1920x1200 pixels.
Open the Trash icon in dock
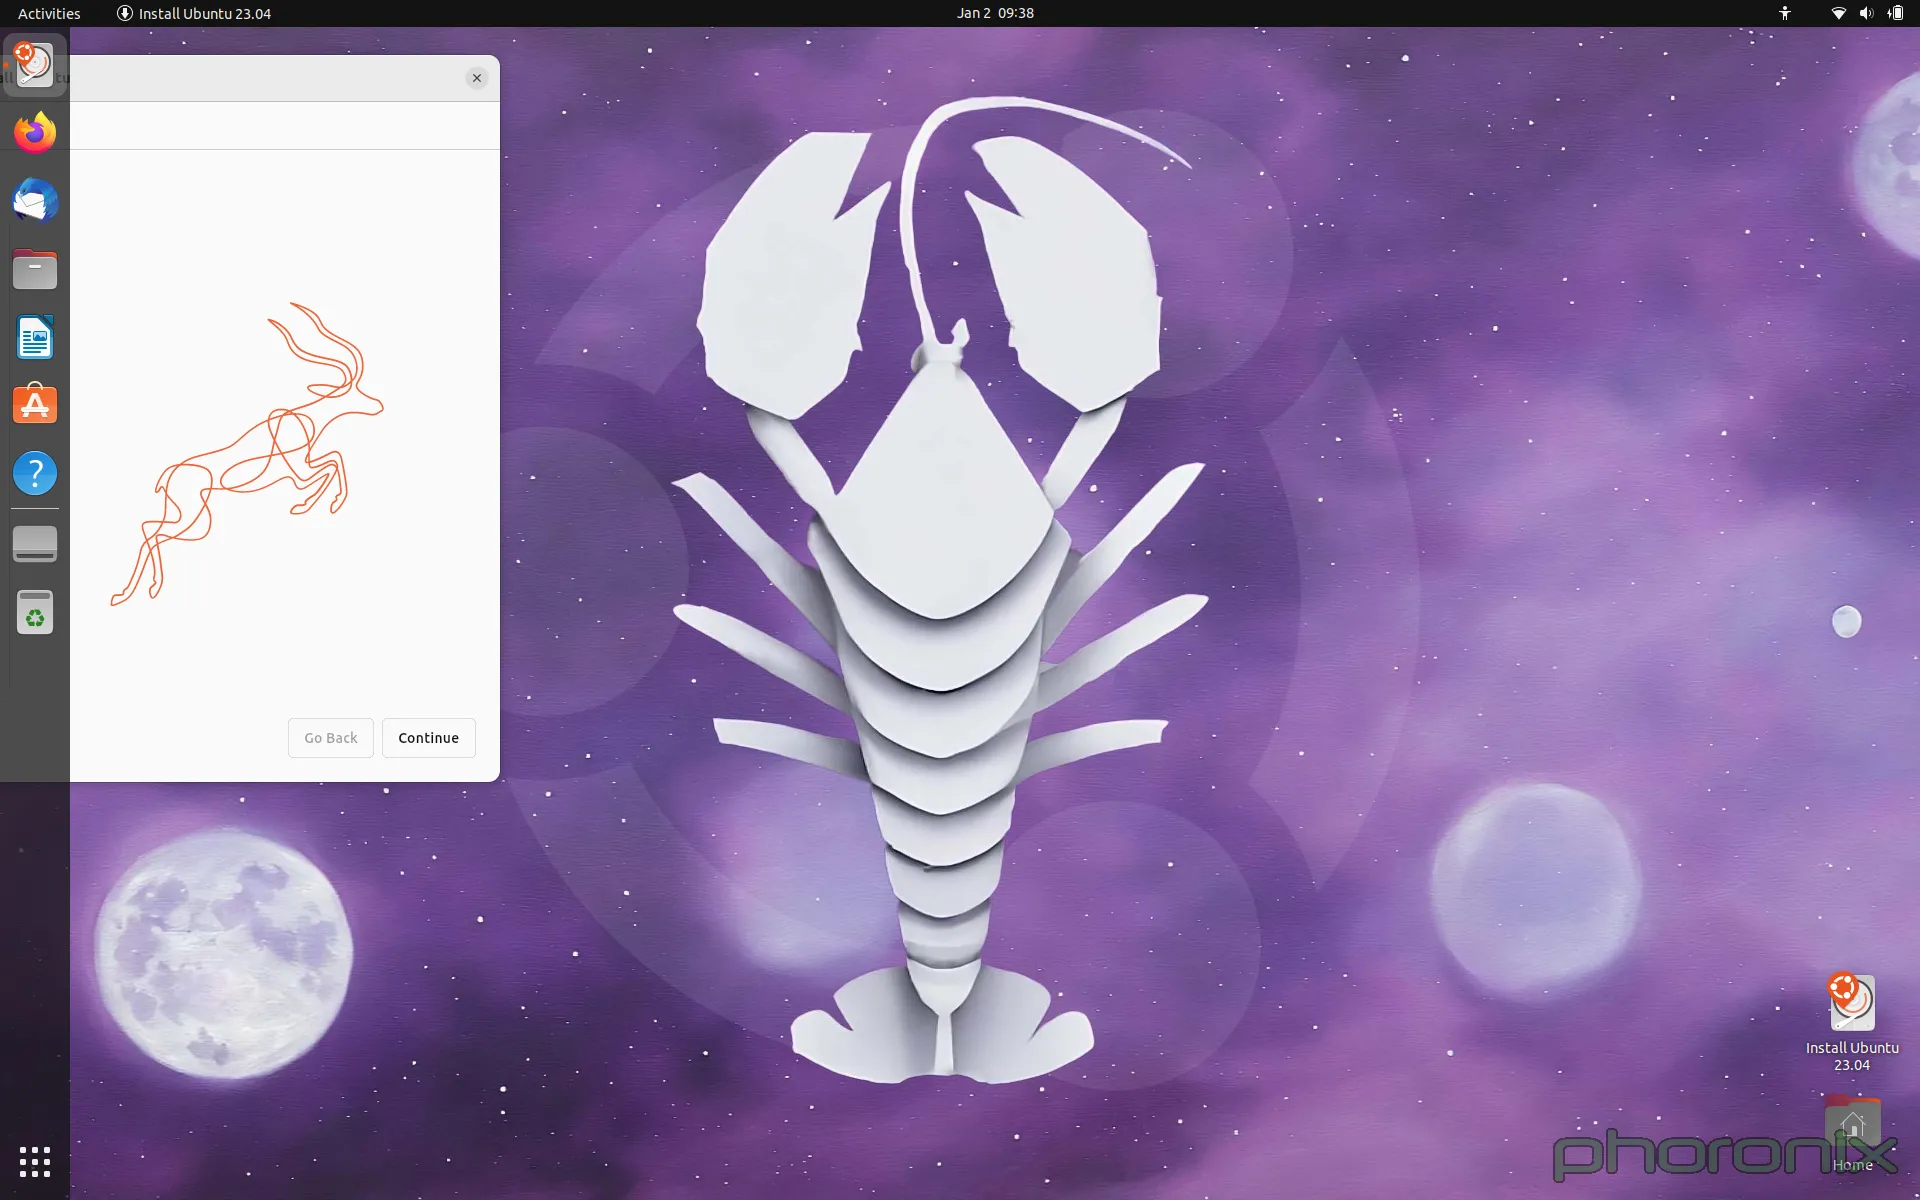[x=35, y=613]
